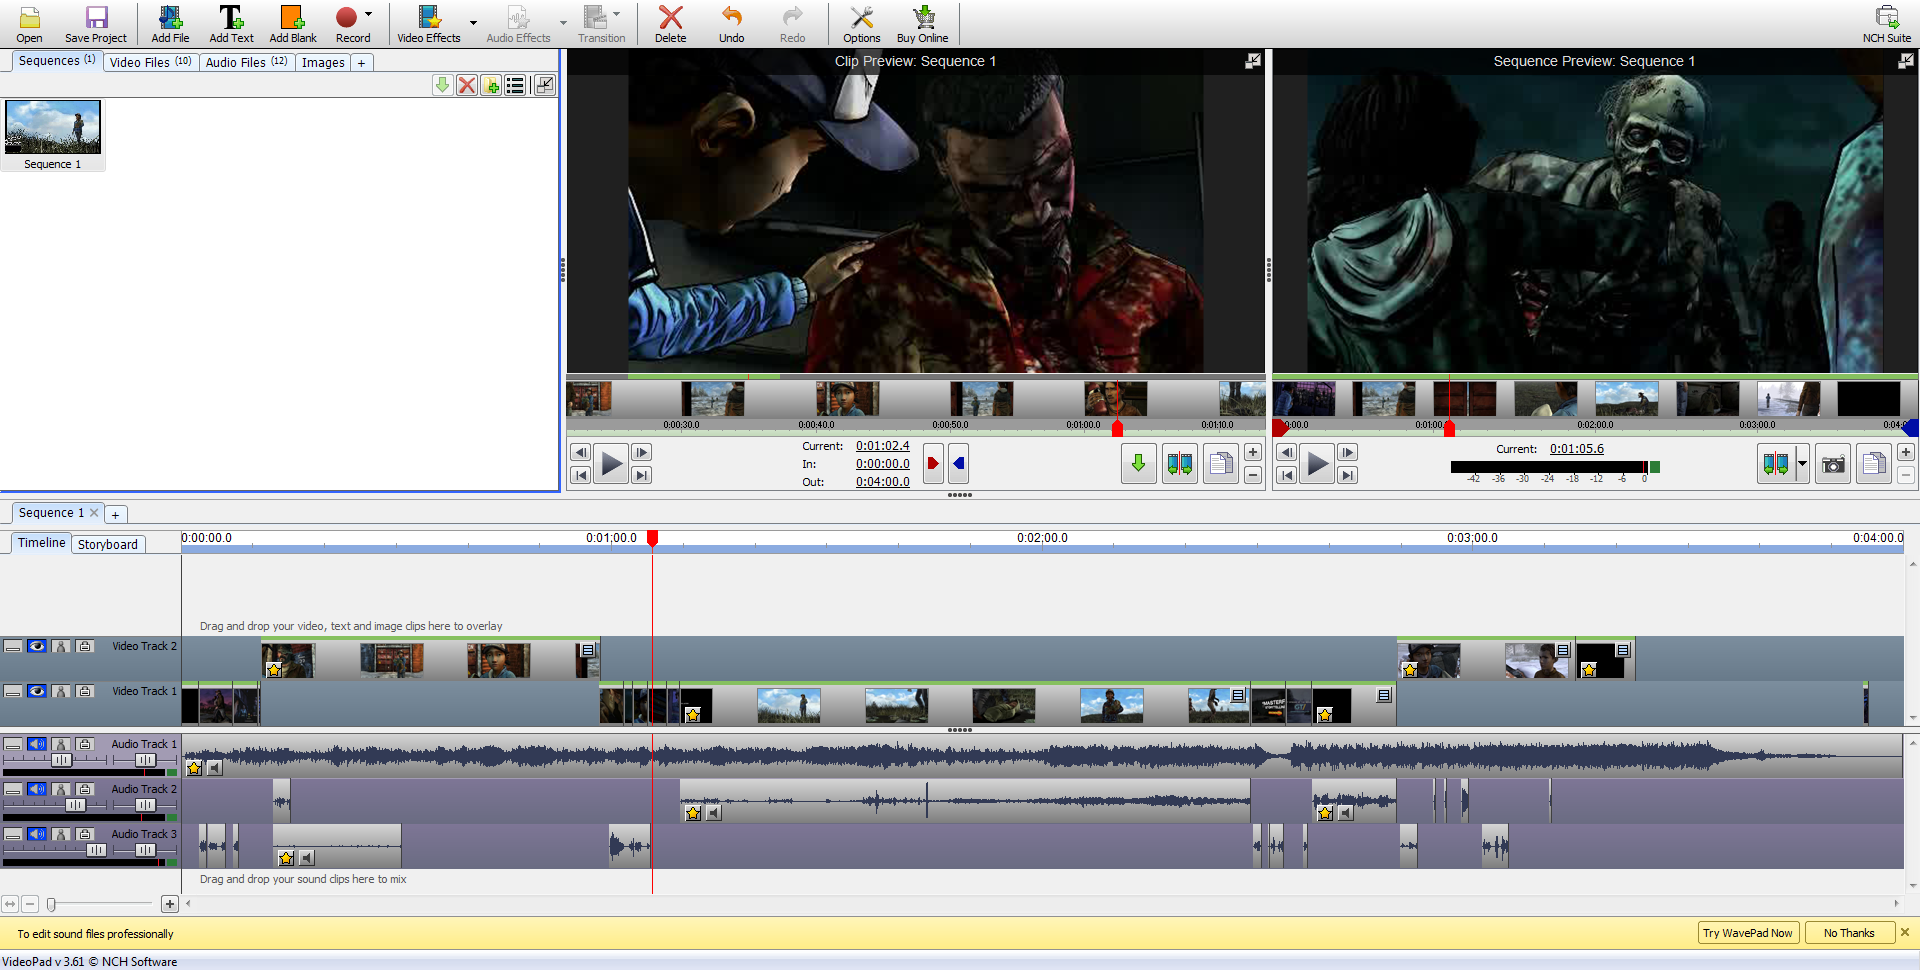Pop out the Sequence Preview window
This screenshot has width=1920, height=970.
click(1906, 61)
